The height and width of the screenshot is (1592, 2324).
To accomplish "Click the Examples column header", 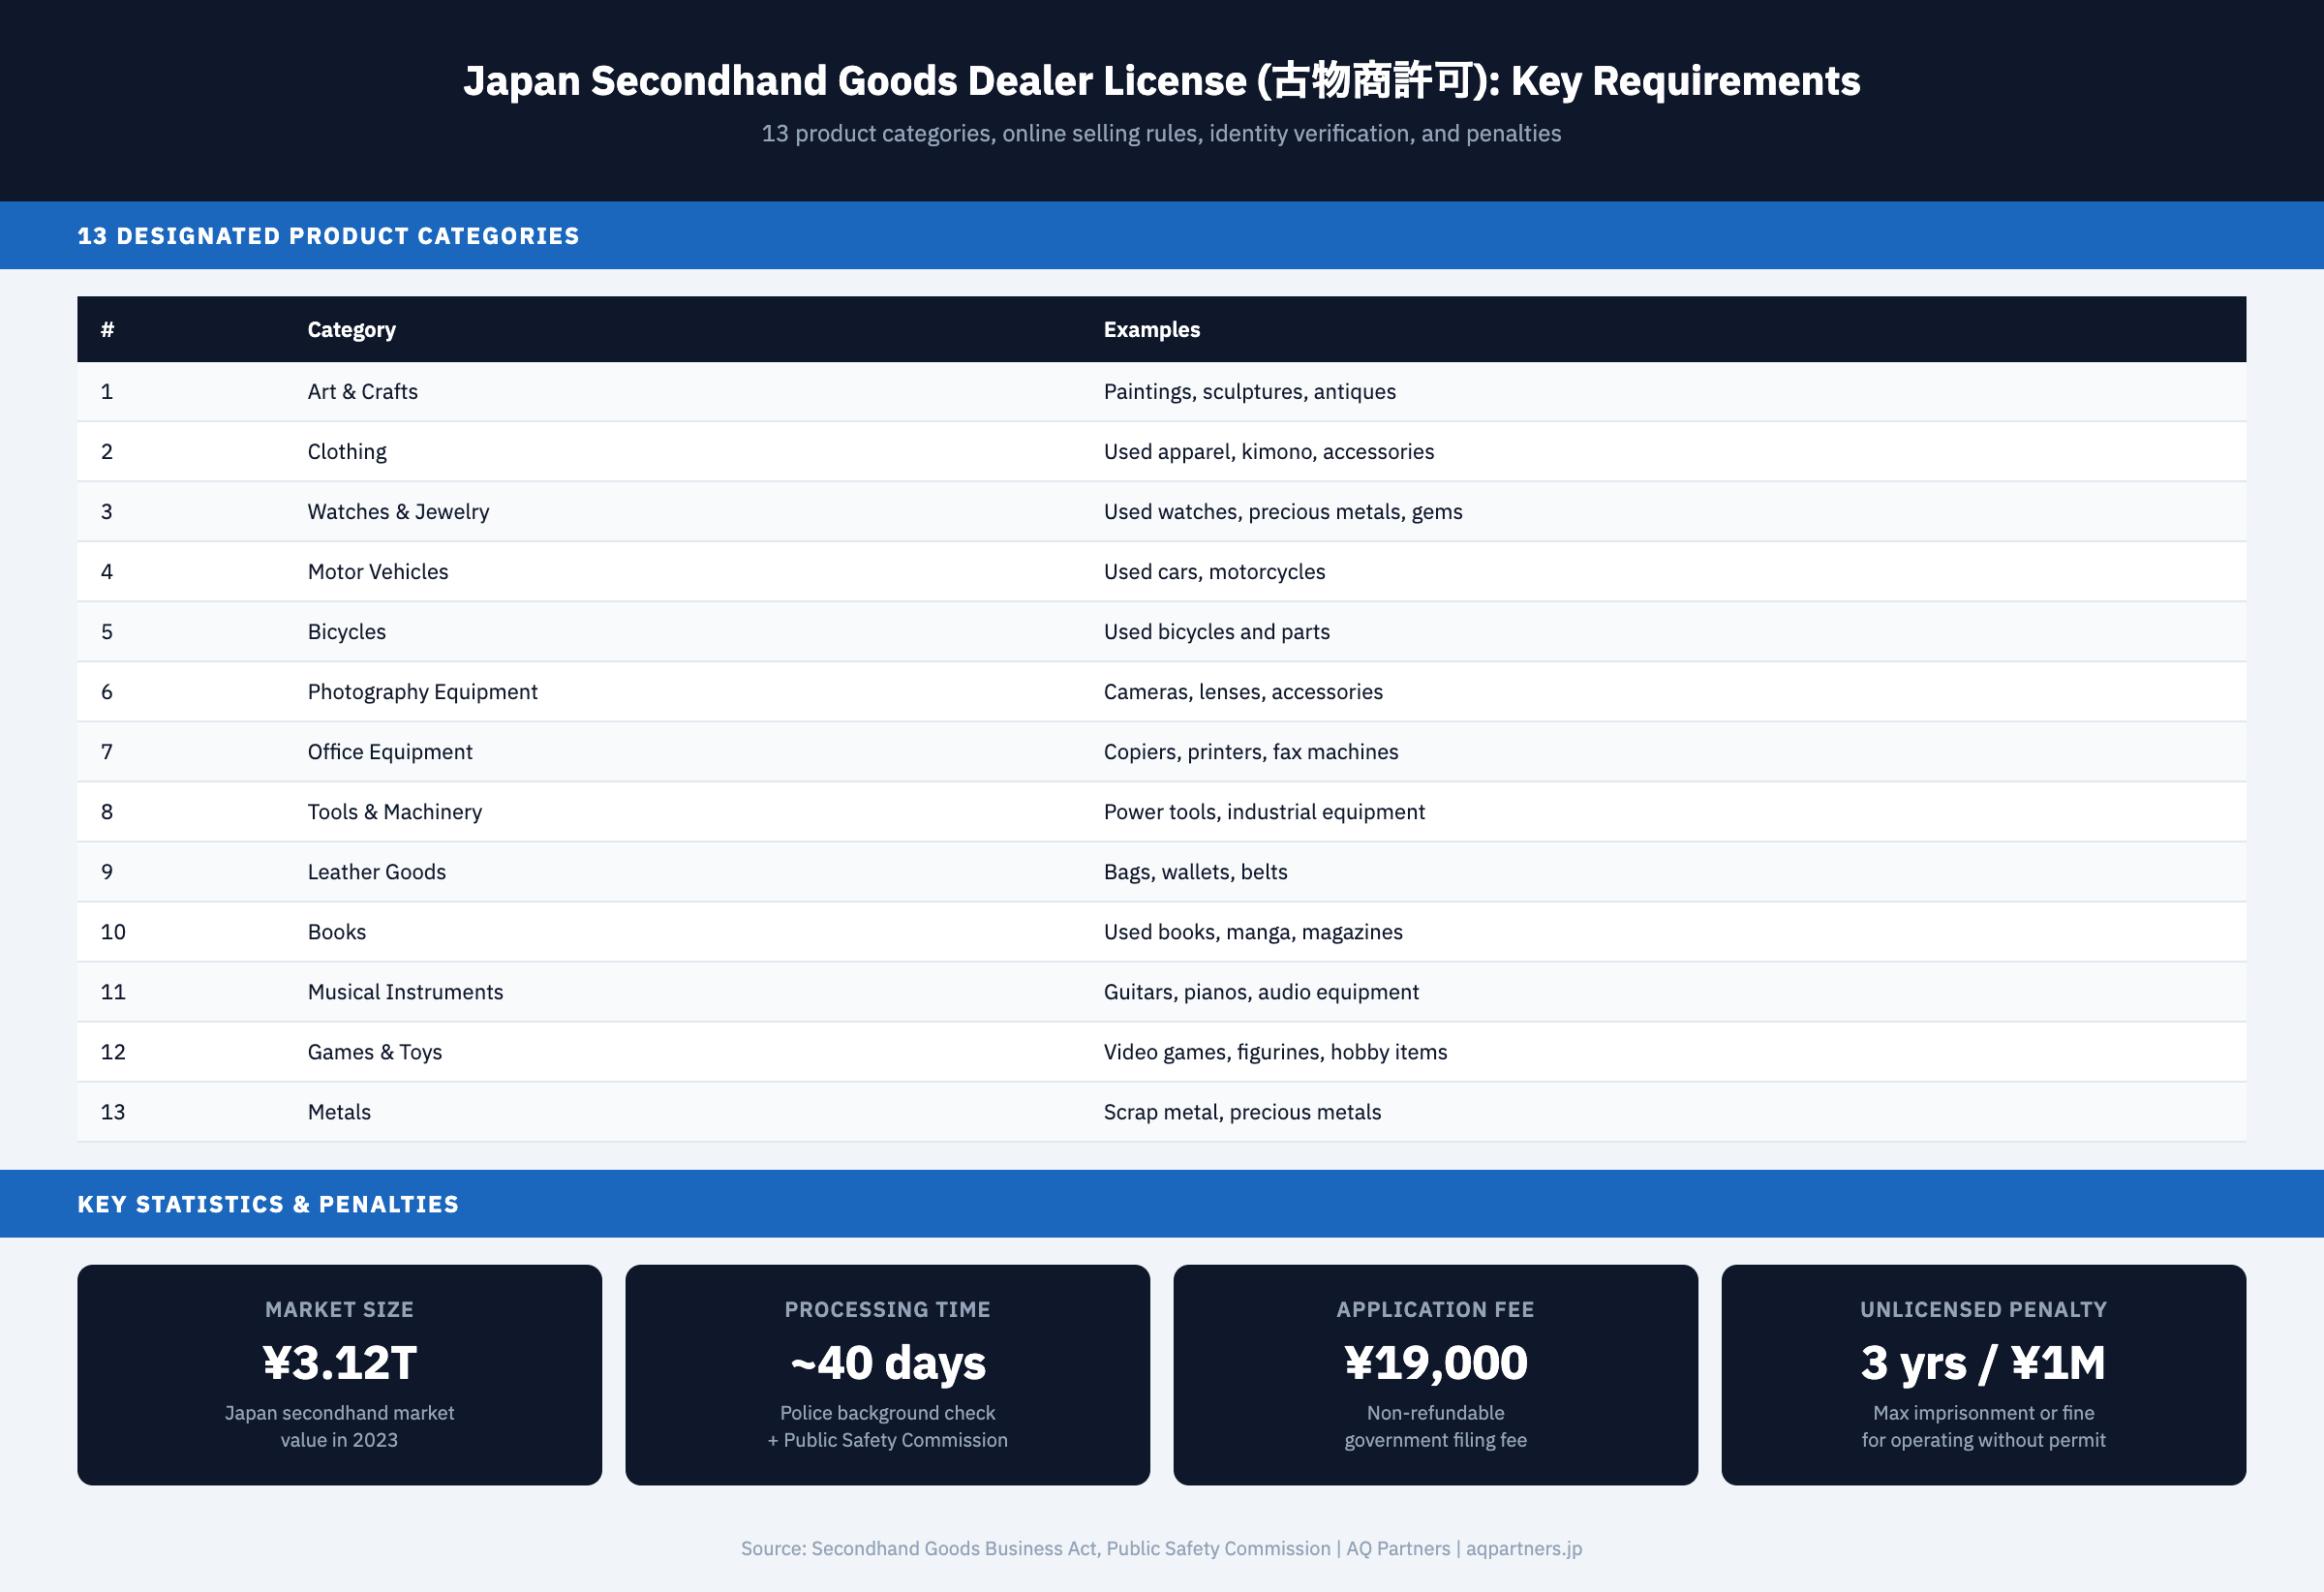I will point(1152,329).
